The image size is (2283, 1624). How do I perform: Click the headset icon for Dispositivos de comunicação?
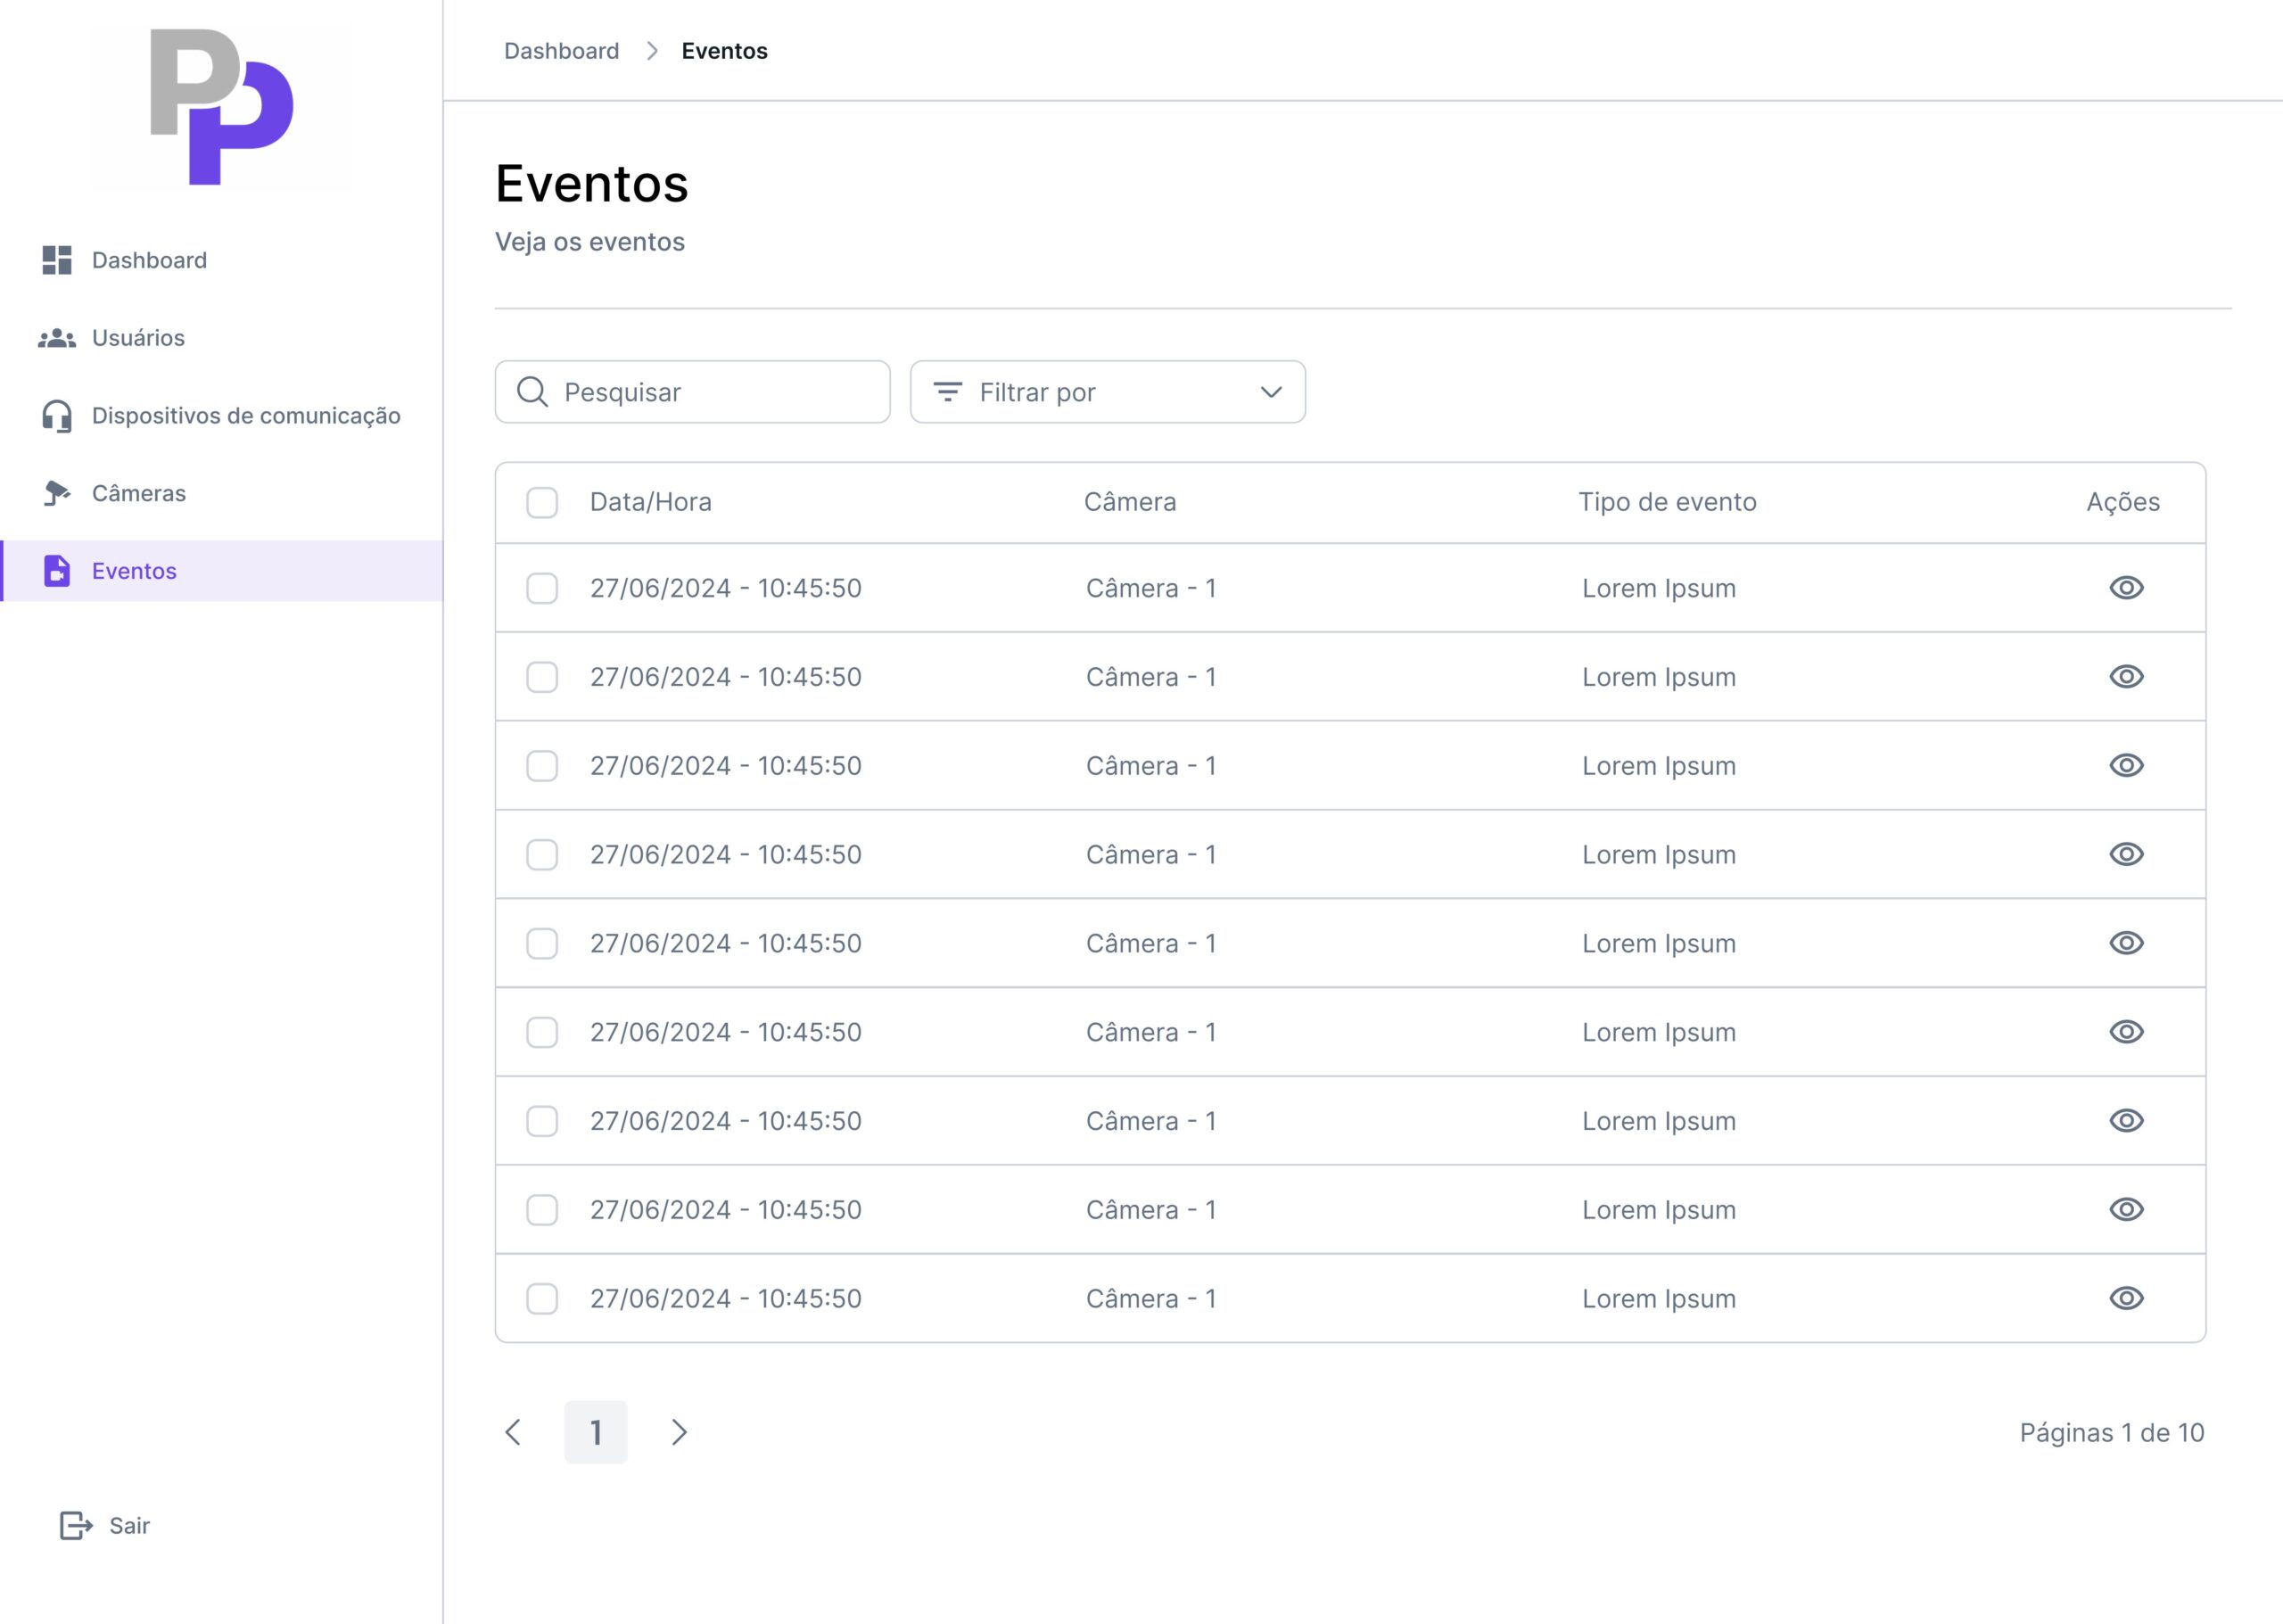[x=57, y=416]
